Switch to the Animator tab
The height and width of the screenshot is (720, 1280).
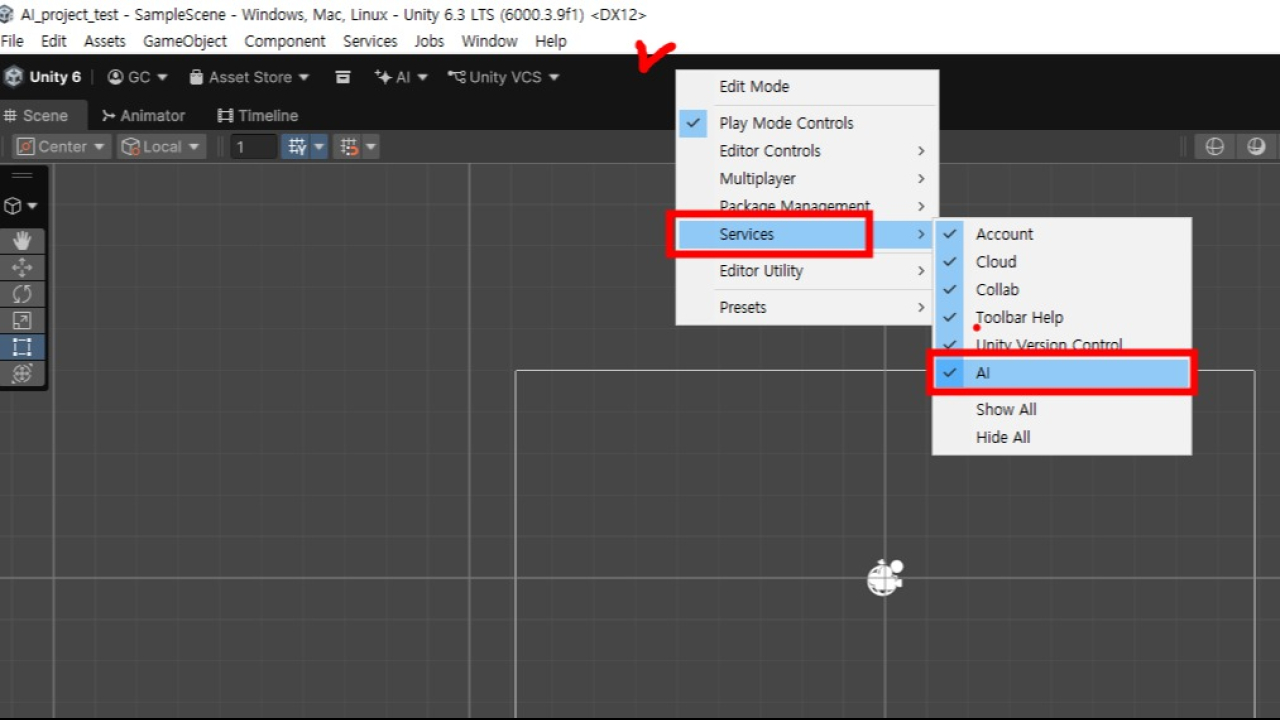tap(143, 116)
